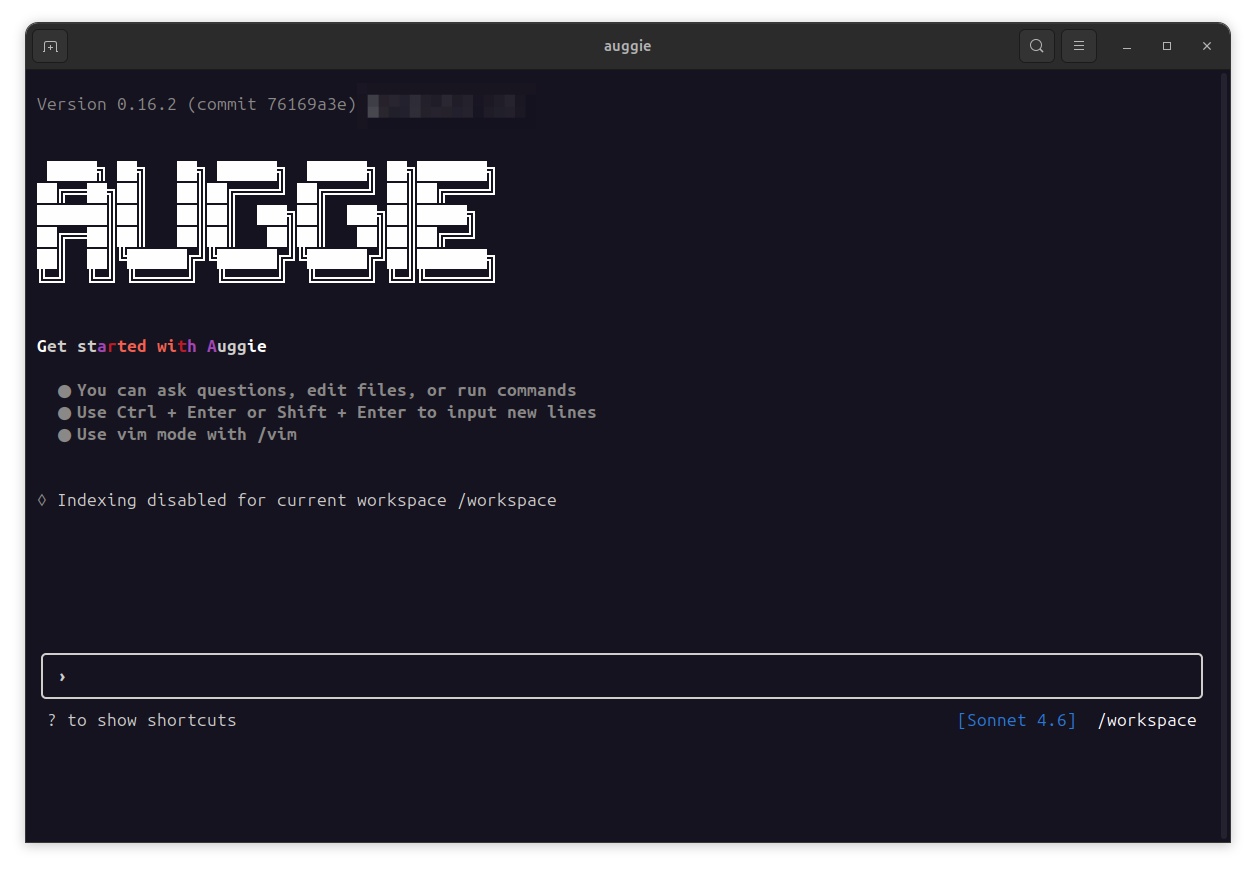This screenshot has width=1256, height=871.
Task: Click /workspace in the indexing message
Action: (507, 500)
